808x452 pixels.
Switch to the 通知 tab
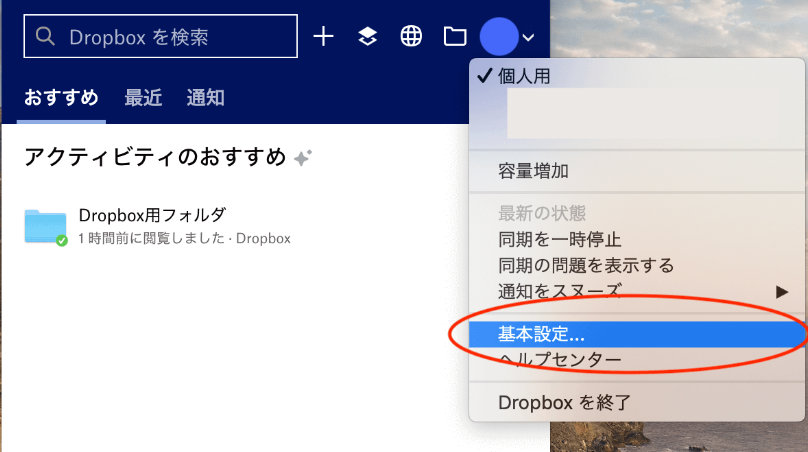205,97
